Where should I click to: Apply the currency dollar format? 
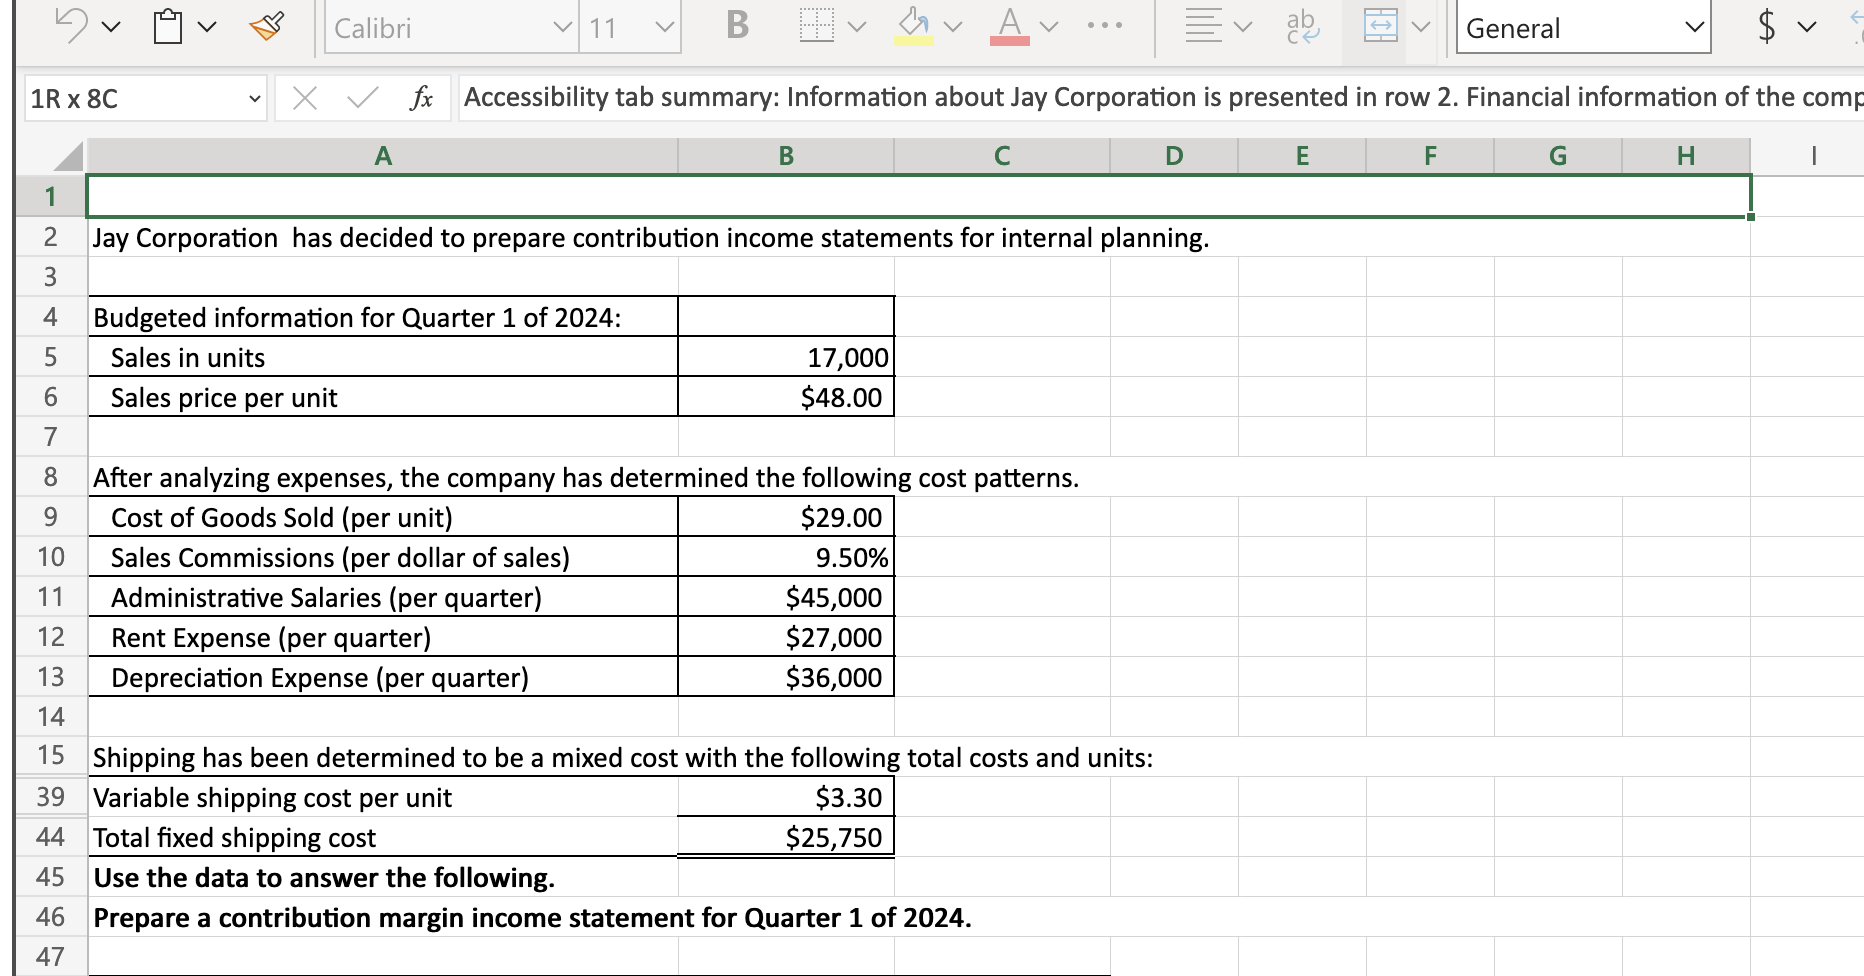coord(1767,27)
